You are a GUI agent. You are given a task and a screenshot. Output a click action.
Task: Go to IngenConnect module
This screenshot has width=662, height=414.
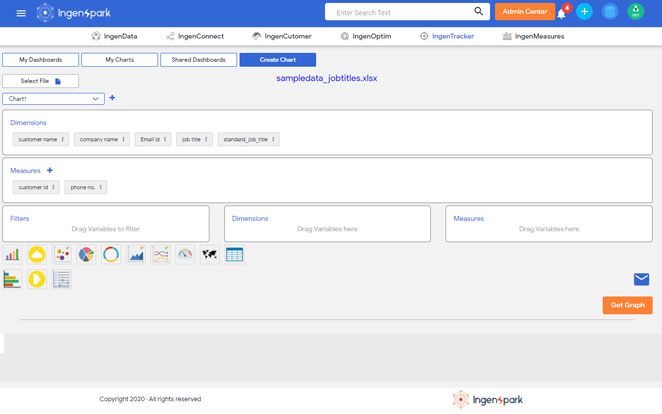(195, 36)
